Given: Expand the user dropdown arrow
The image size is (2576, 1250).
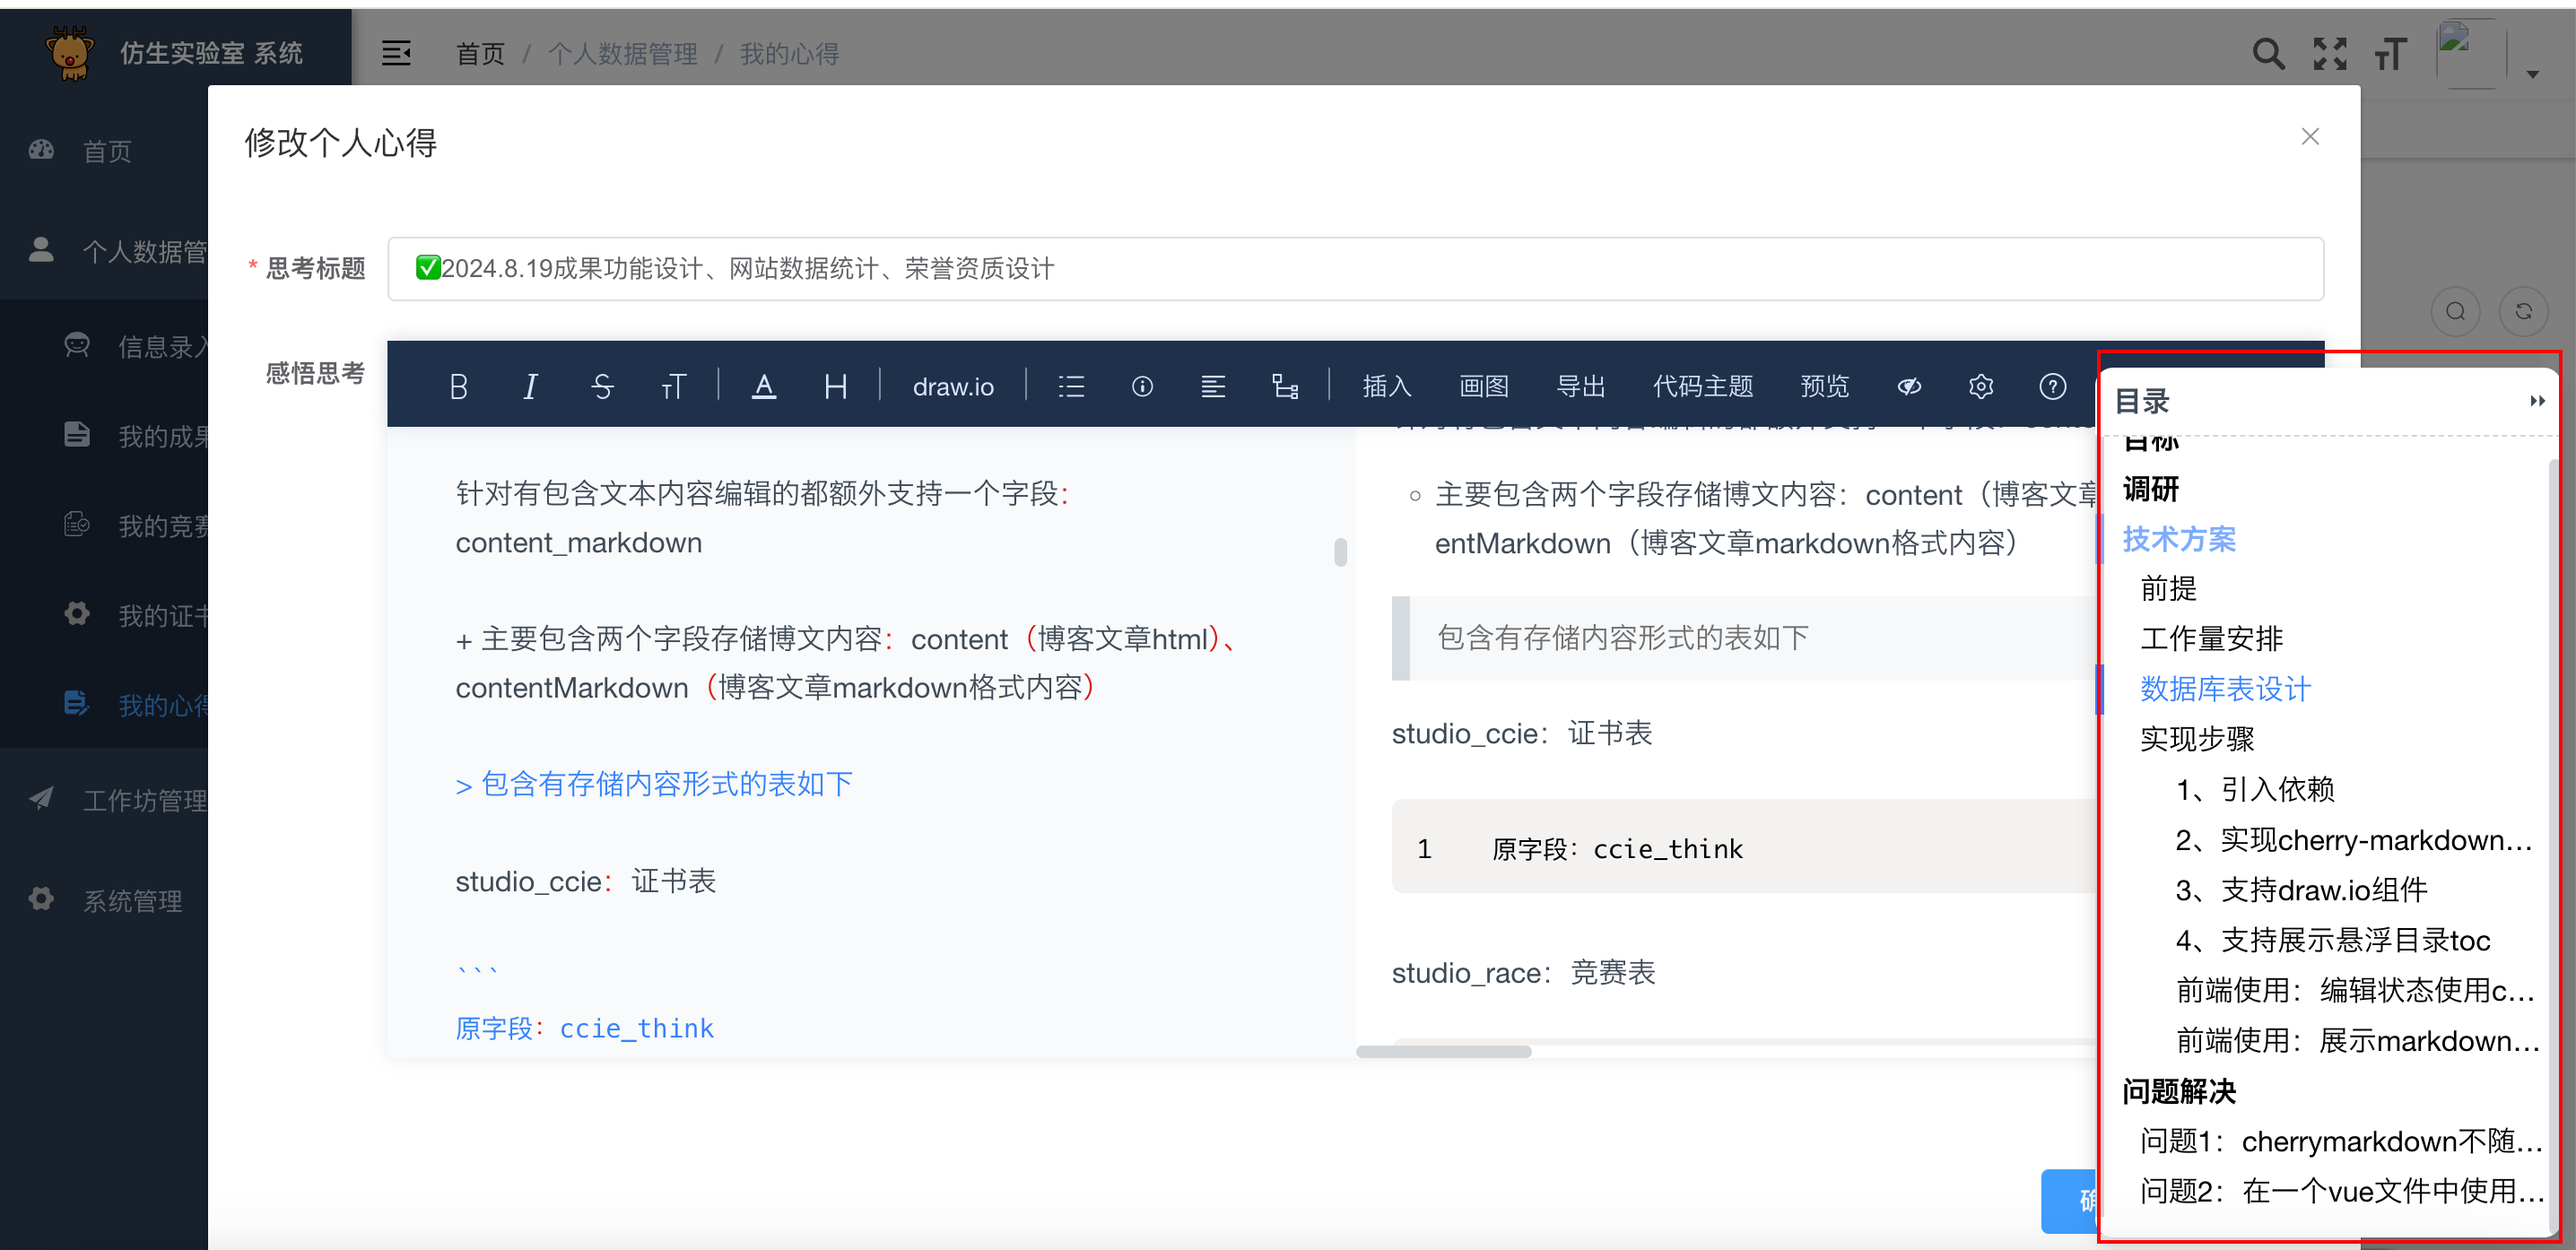Looking at the screenshot, I should point(2533,74).
